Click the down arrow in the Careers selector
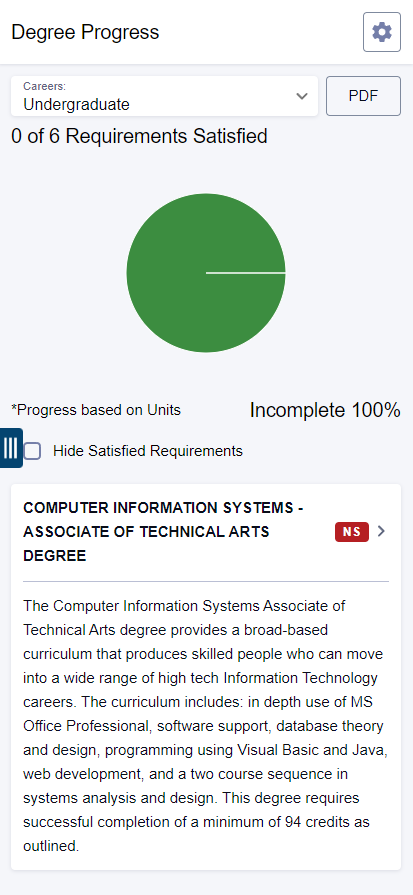This screenshot has height=895, width=413. point(302,96)
